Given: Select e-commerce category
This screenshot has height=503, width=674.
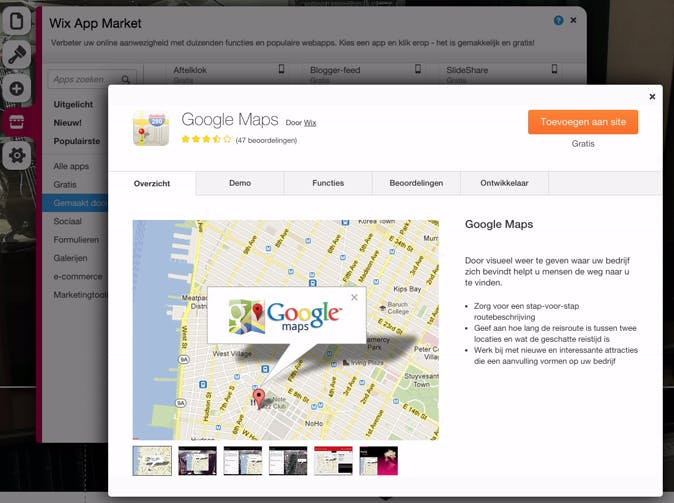Looking at the screenshot, I should coord(78,277).
